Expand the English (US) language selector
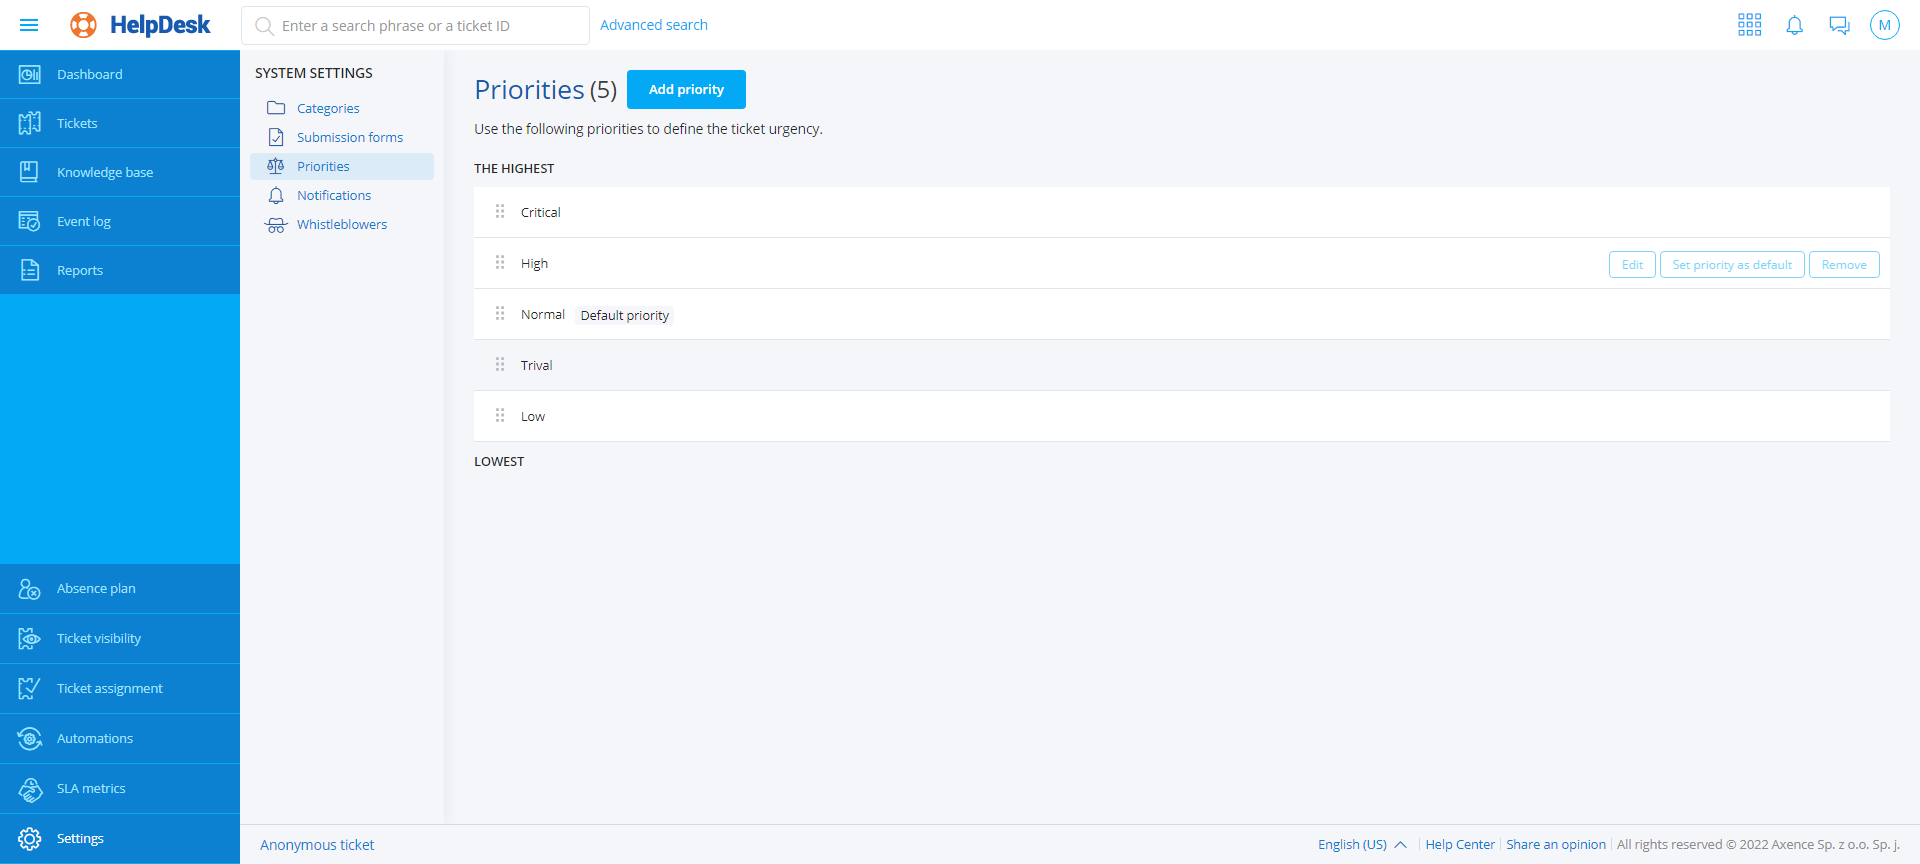The height and width of the screenshot is (864, 1920). pyautogui.click(x=1361, y=844)
